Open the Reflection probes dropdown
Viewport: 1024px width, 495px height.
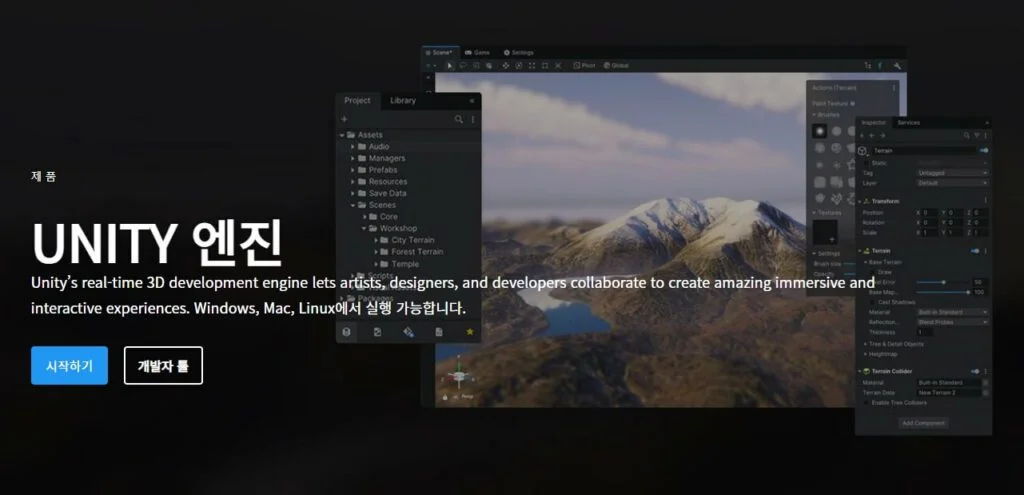coord(952,322)
